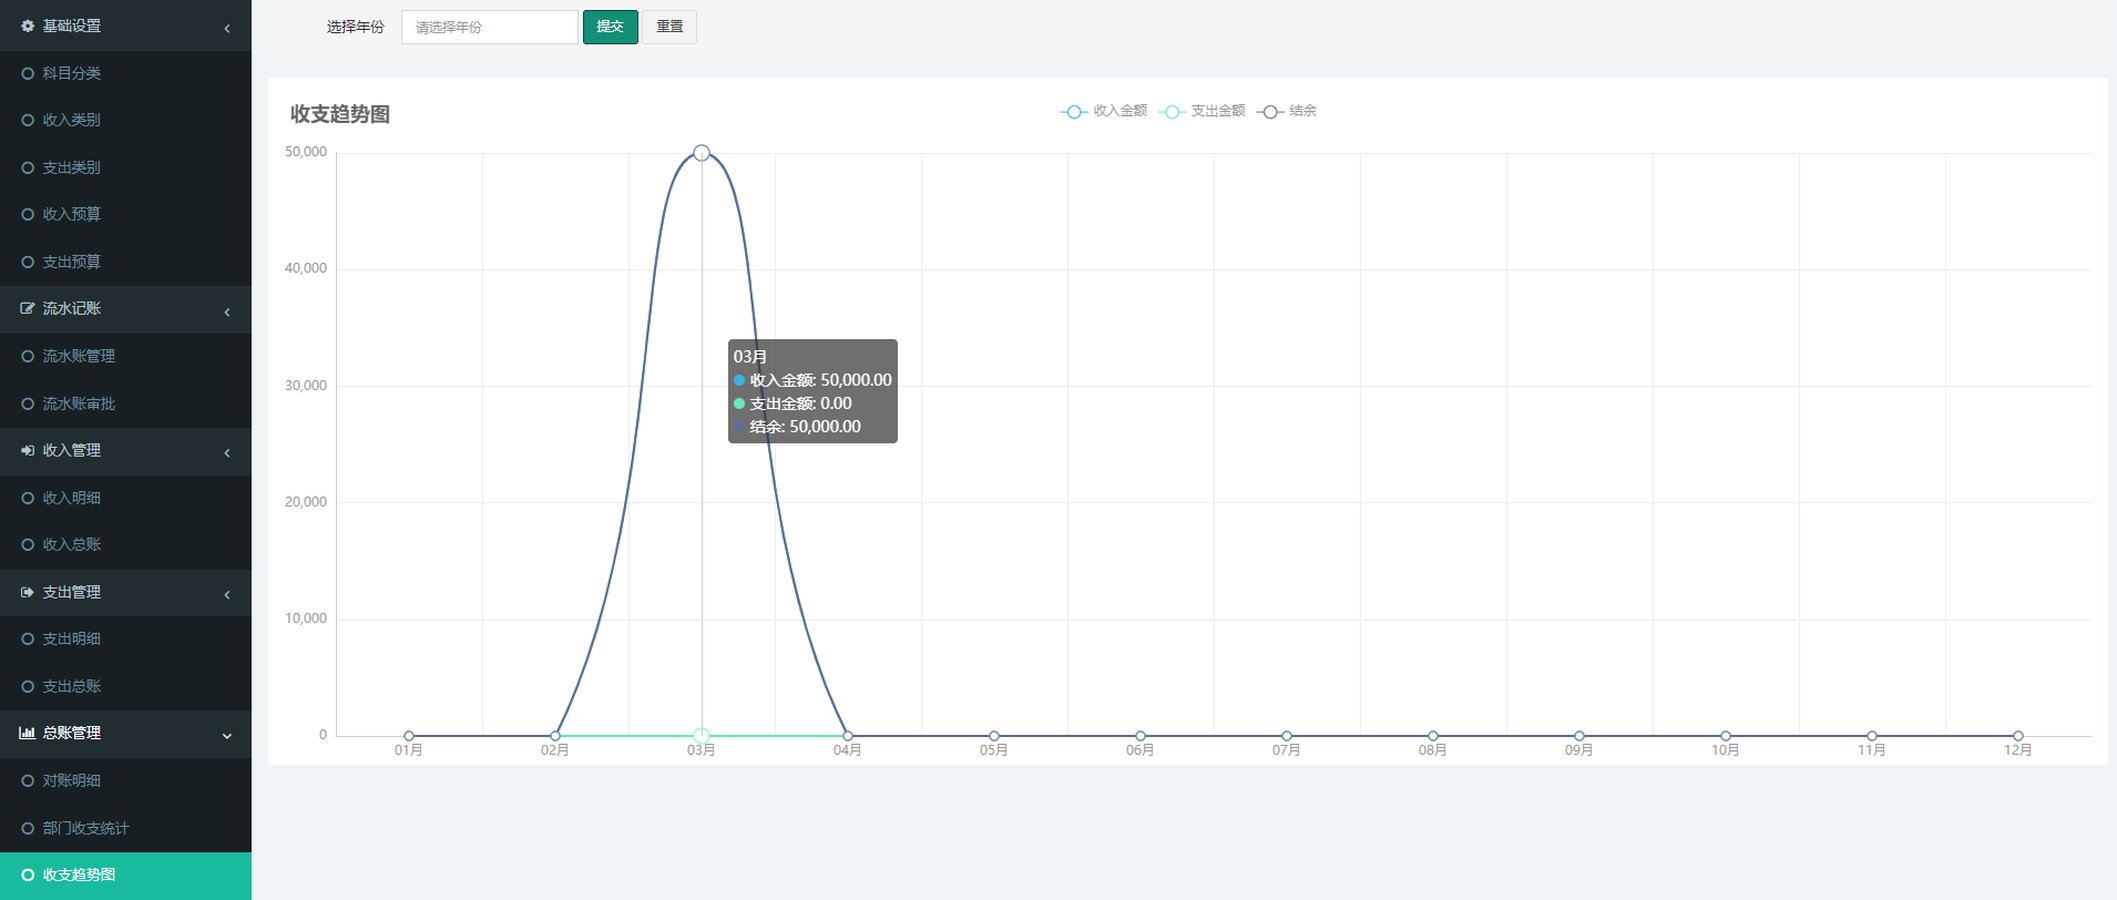The height and width of the screenshot is (900, 2117).
Task: Click the green 提交 button
Action: click(610, 27)
